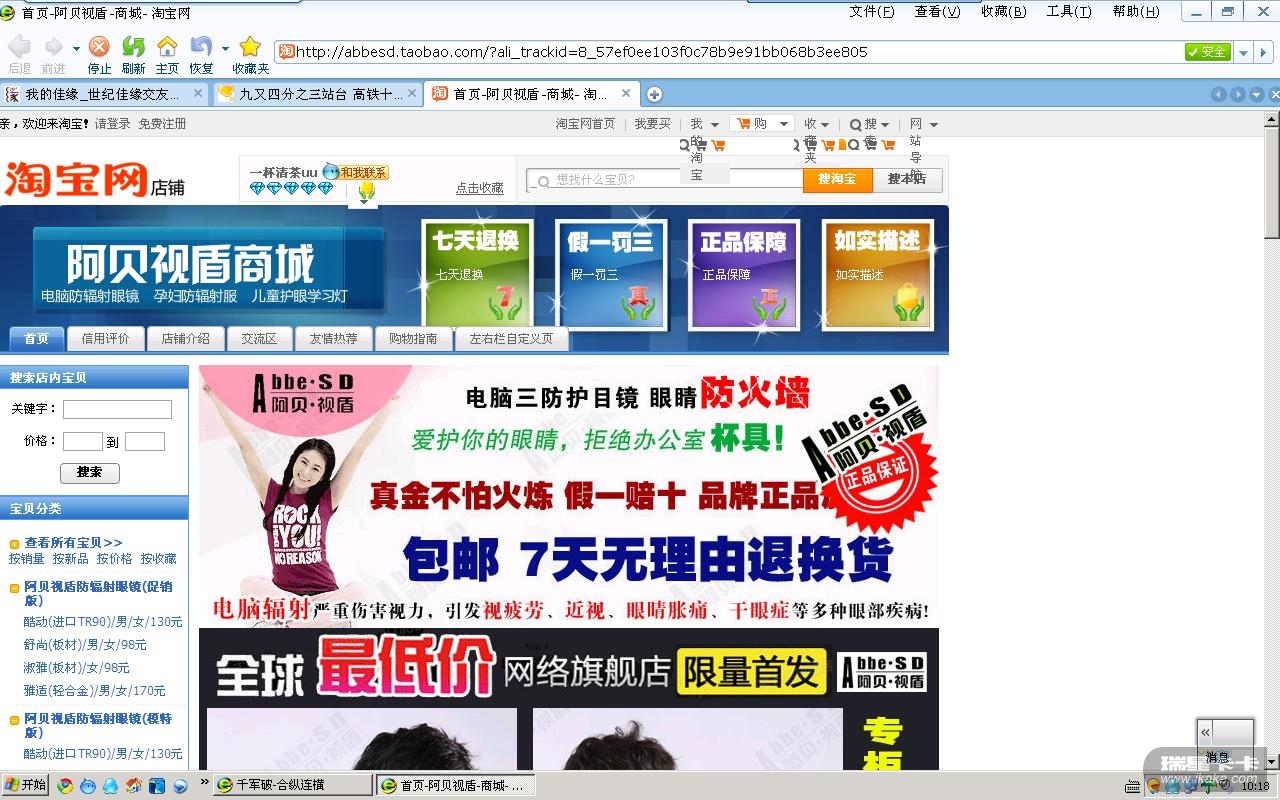Close the 九又四分之三站台 tab
The image size is (1280, 800).
(x=411, y=93)
